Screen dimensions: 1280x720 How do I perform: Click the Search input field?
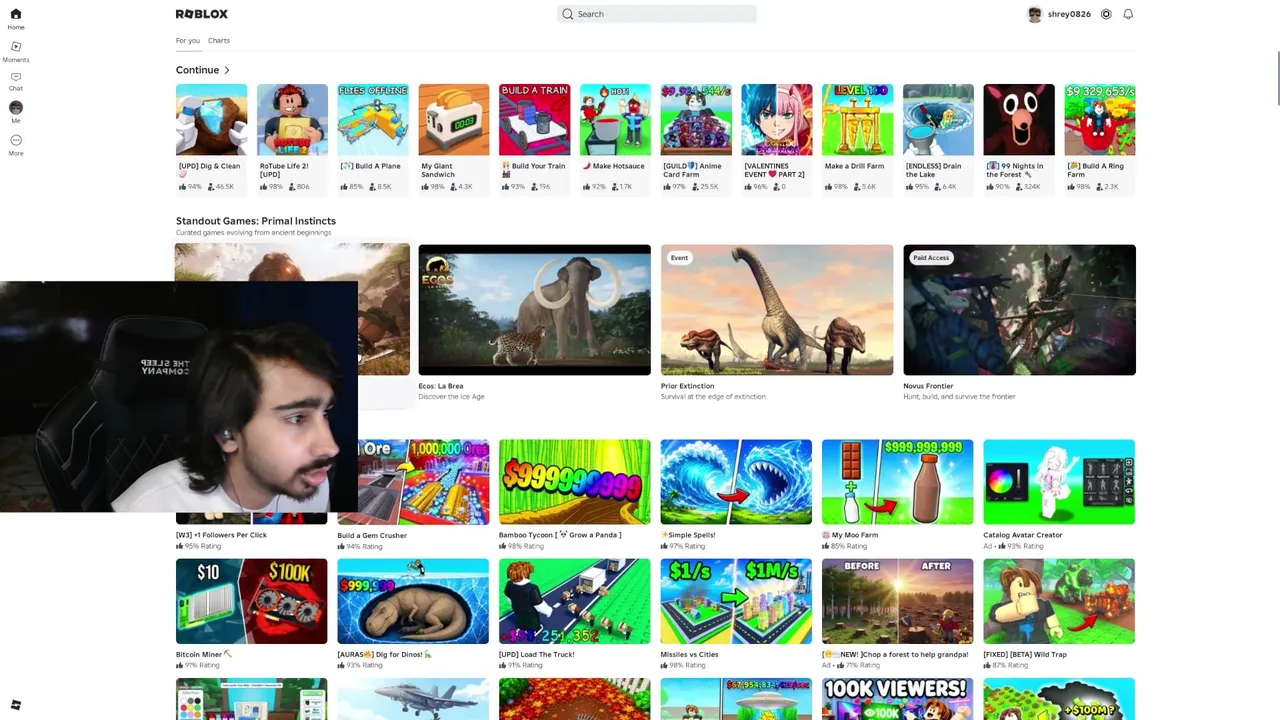[656, 14]
